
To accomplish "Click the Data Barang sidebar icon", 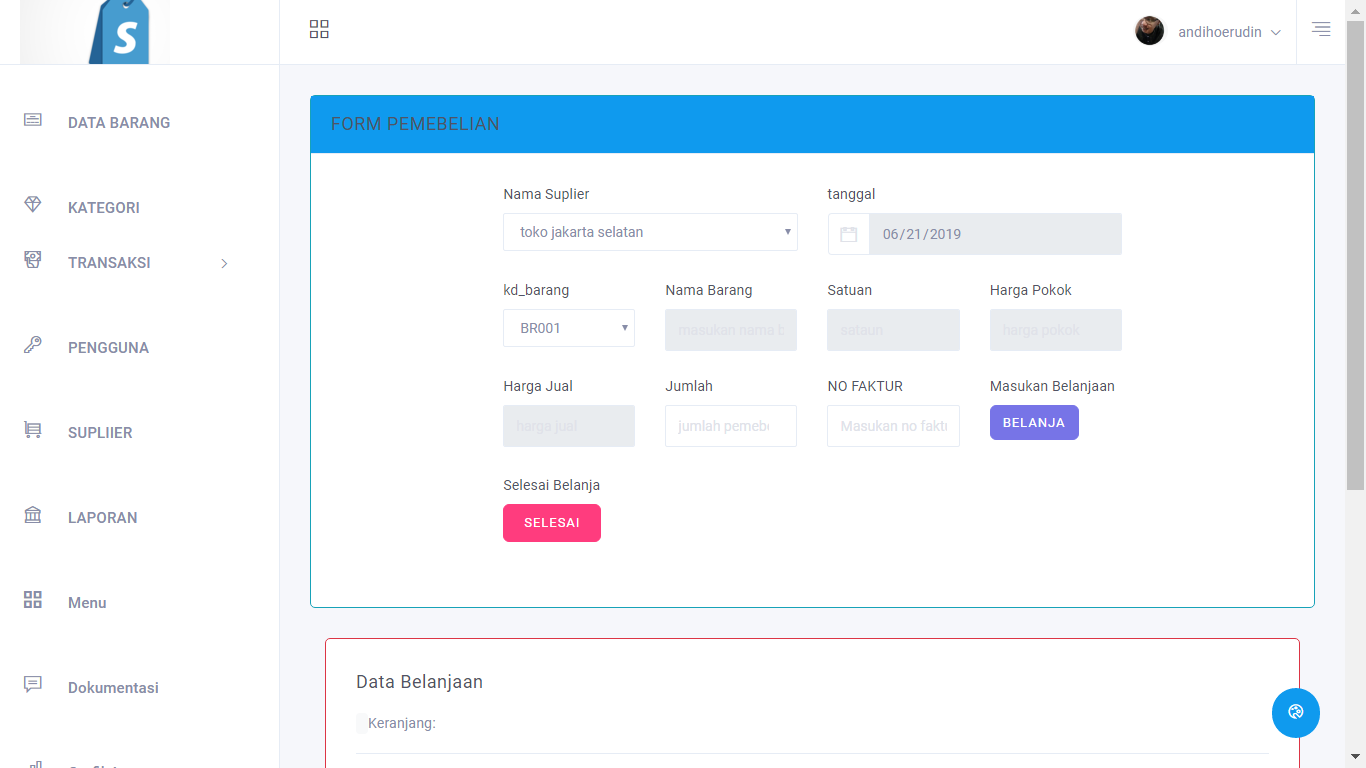I will coord(33,120).
